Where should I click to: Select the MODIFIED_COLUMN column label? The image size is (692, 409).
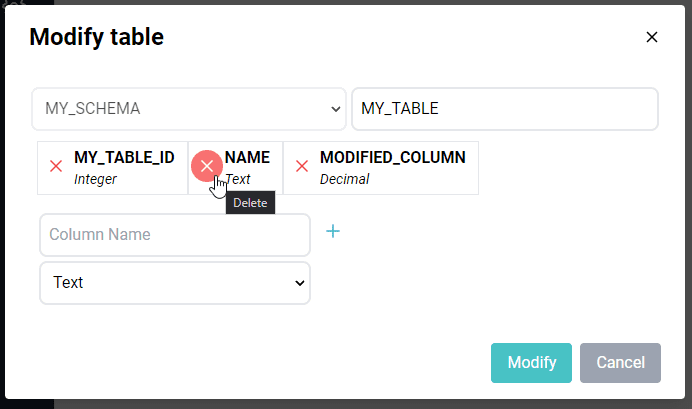[x=392, y=158]
